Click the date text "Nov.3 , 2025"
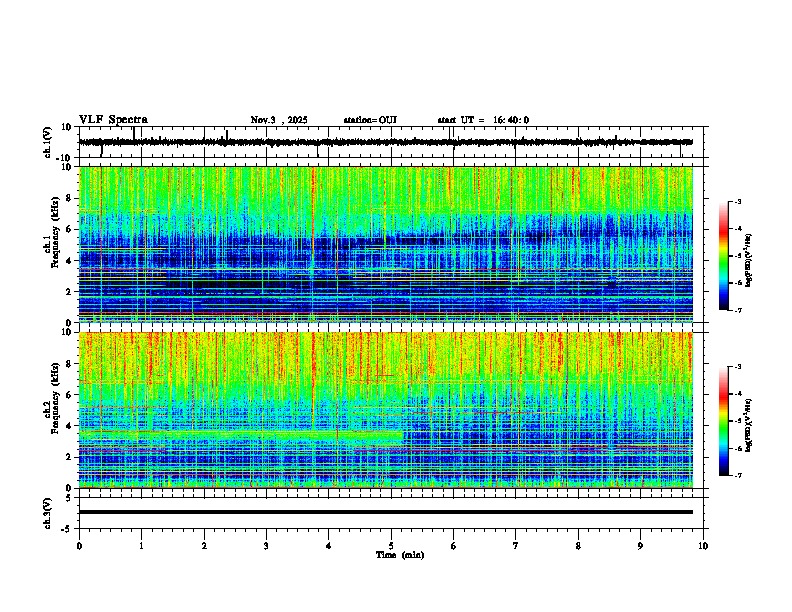 pyautogui.click(x=279, y=120)
